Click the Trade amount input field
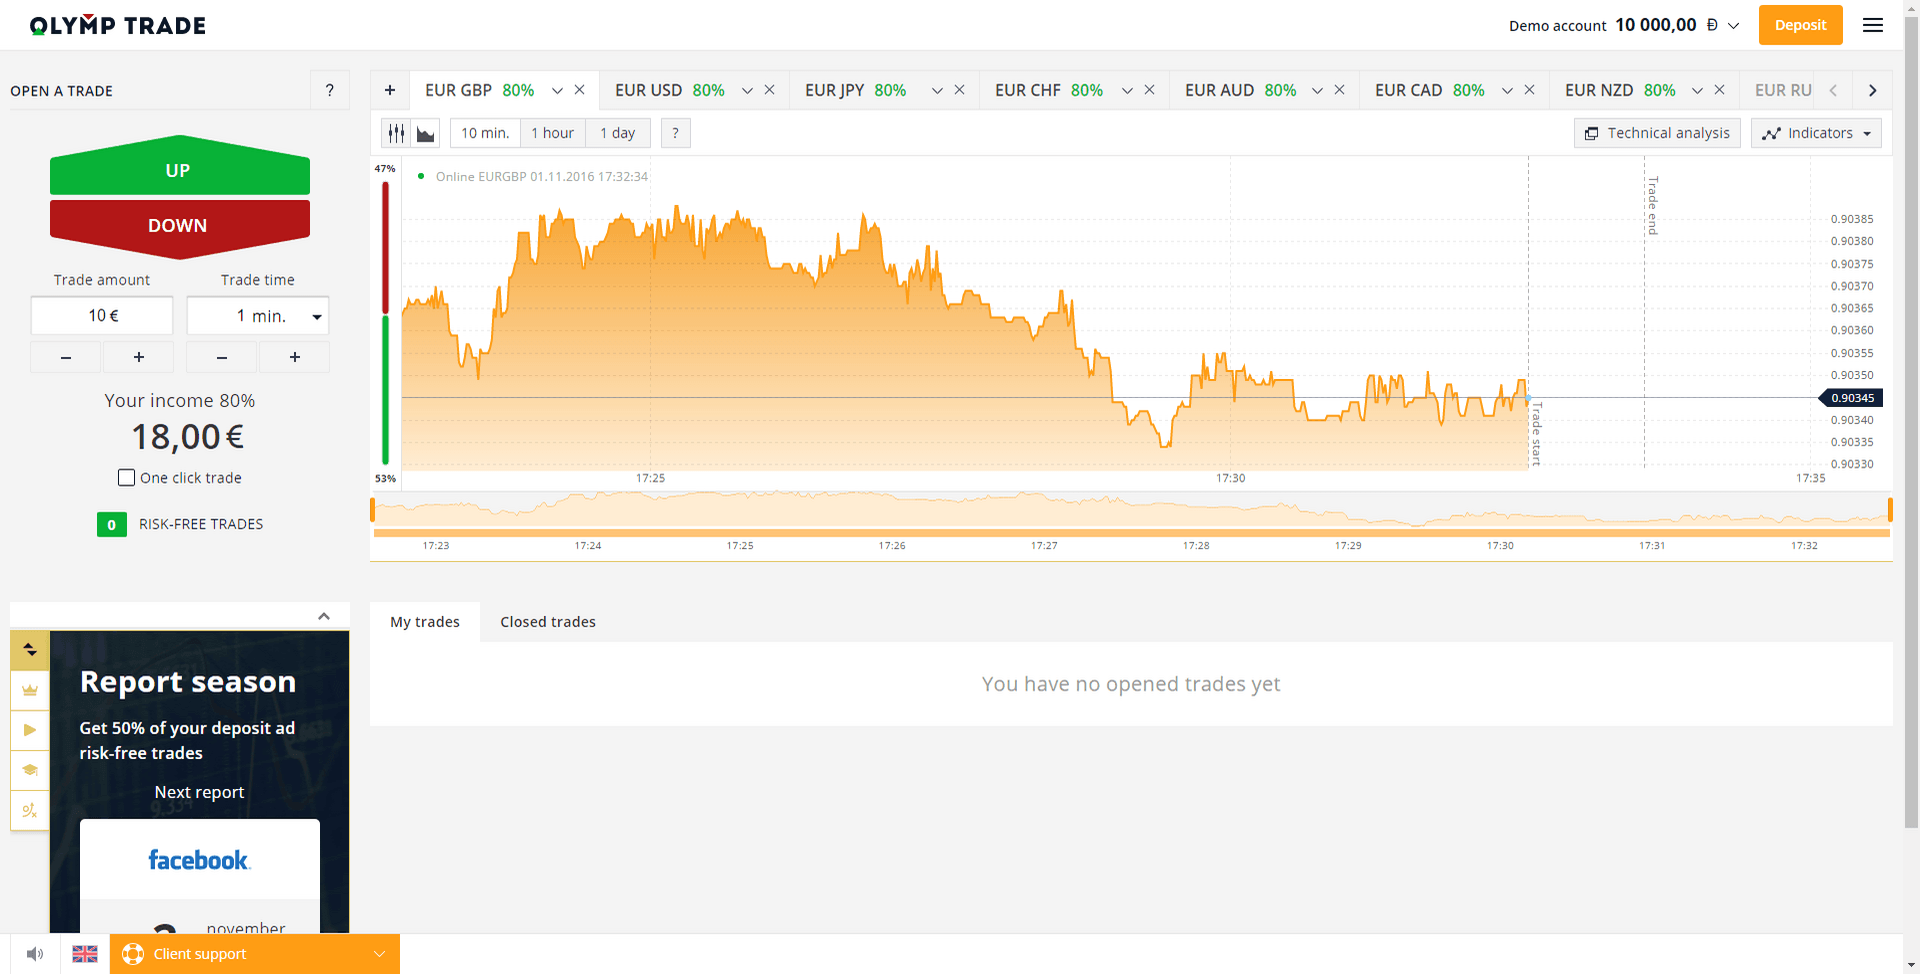The height and width of the screenshot is (974, 1920). (102, 316)
